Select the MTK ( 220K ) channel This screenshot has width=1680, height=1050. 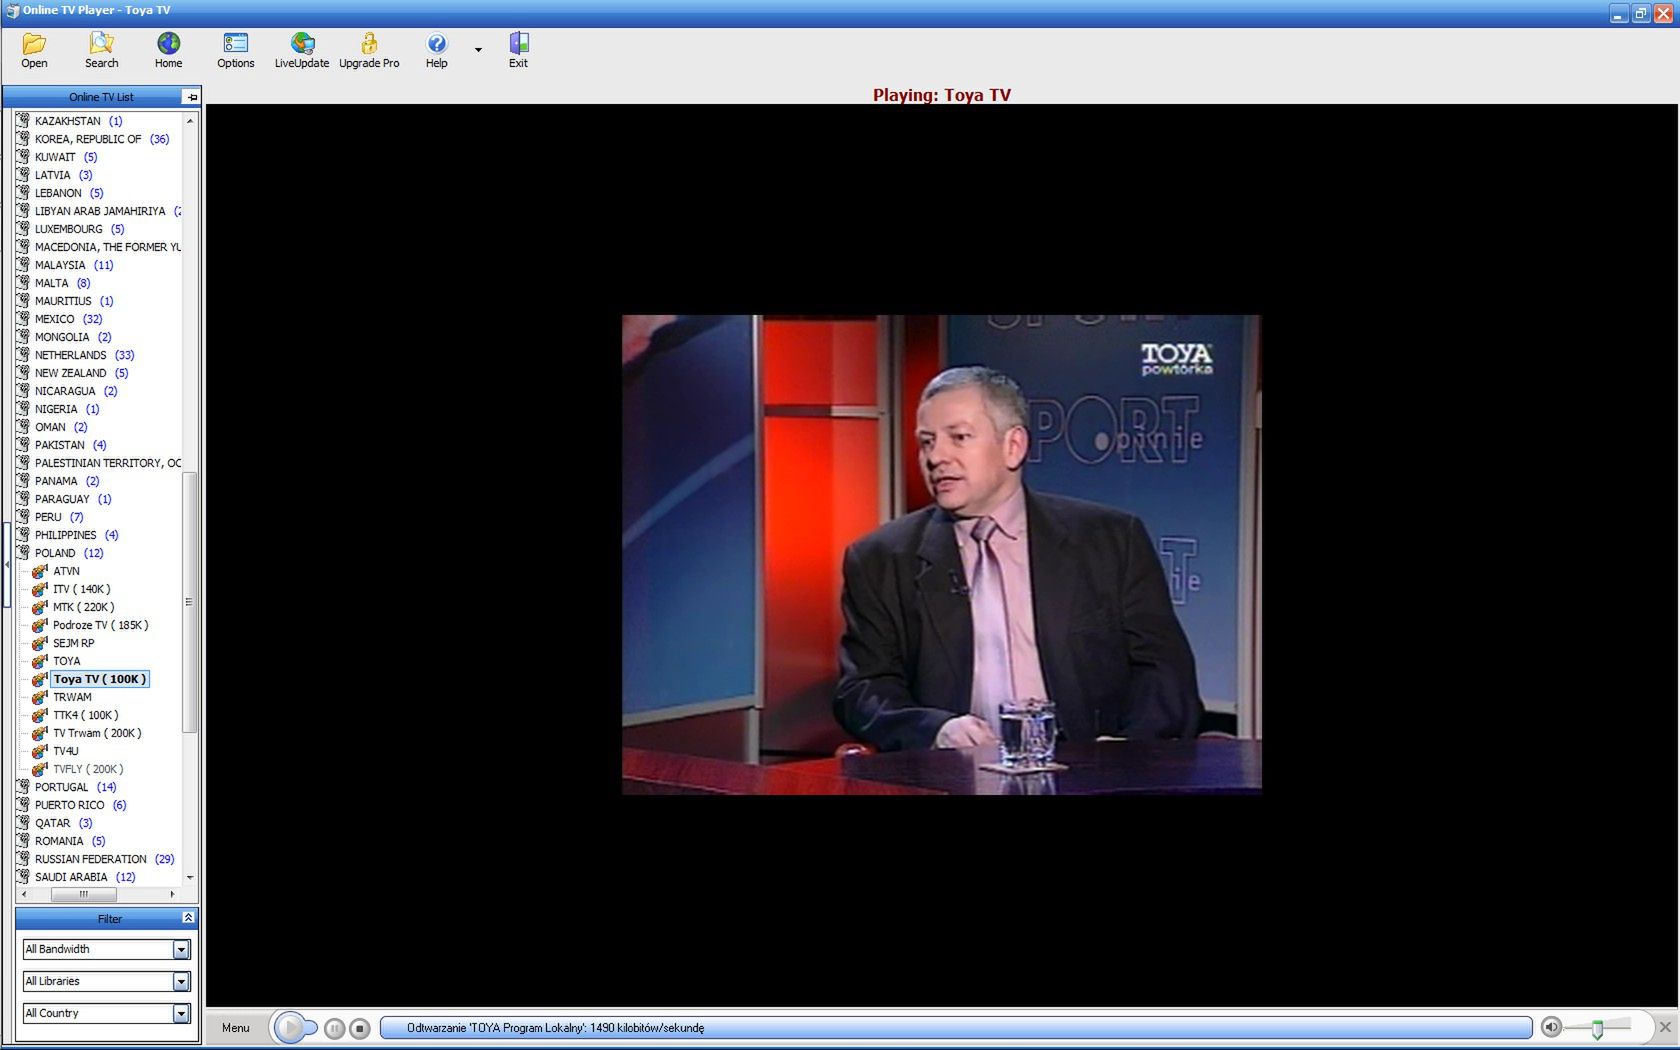tap(83, 607)
